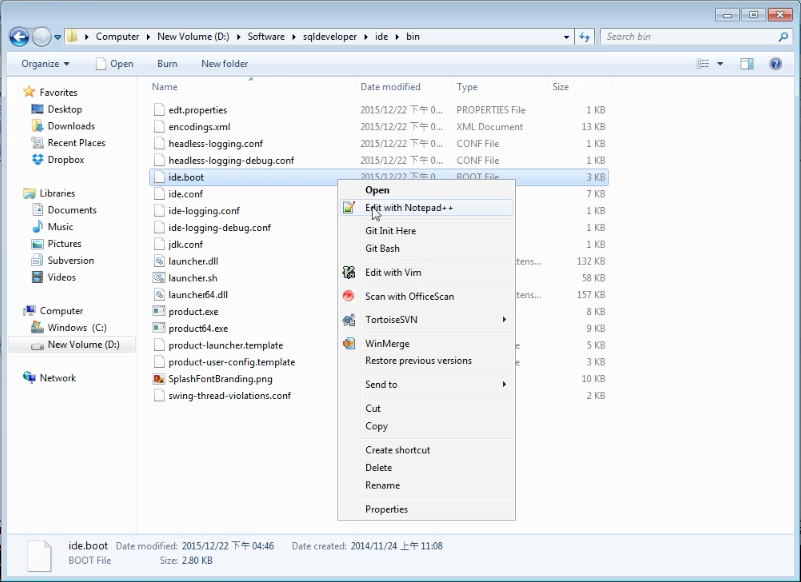This screenshot has width=801, height=582.
Task: Choose Edit with Notepad++ from context menu
Action: 427,208
